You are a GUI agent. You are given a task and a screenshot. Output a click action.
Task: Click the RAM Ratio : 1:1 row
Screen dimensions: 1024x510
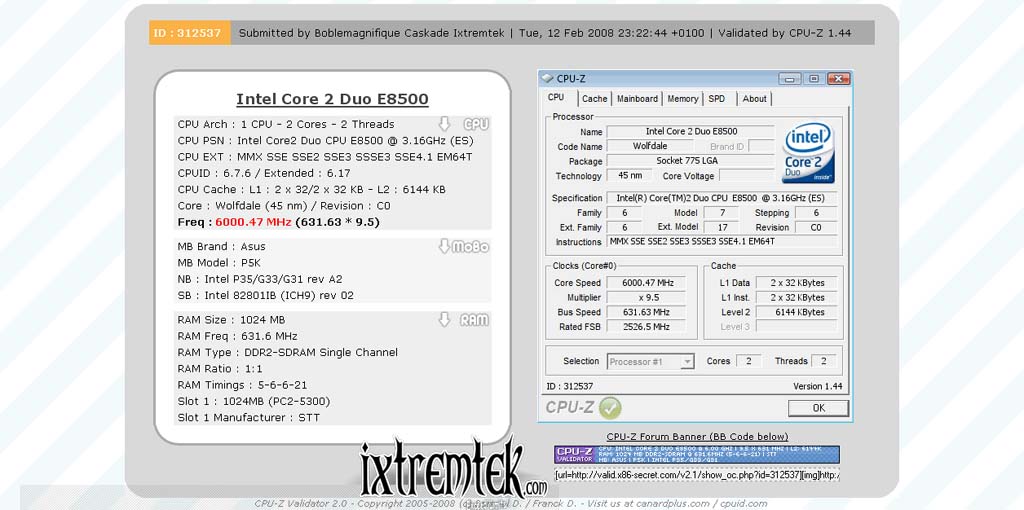(219, 369)
